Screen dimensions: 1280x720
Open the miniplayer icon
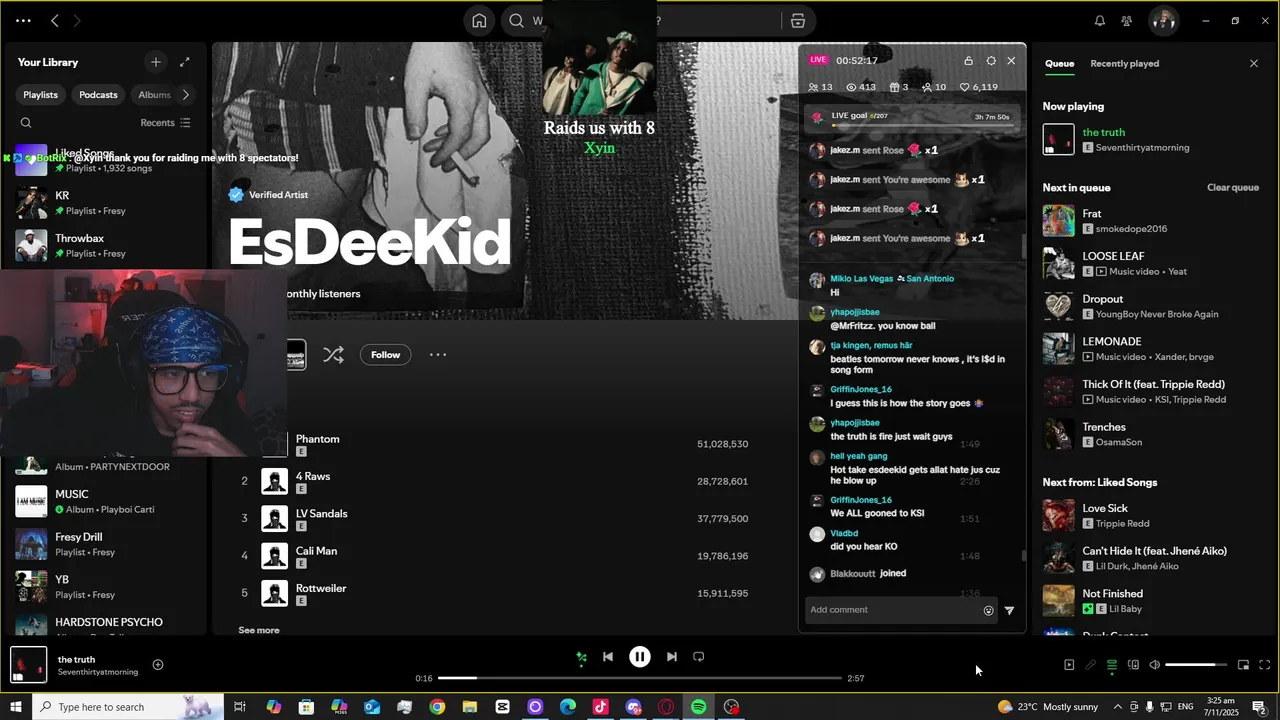point(1243,665)
